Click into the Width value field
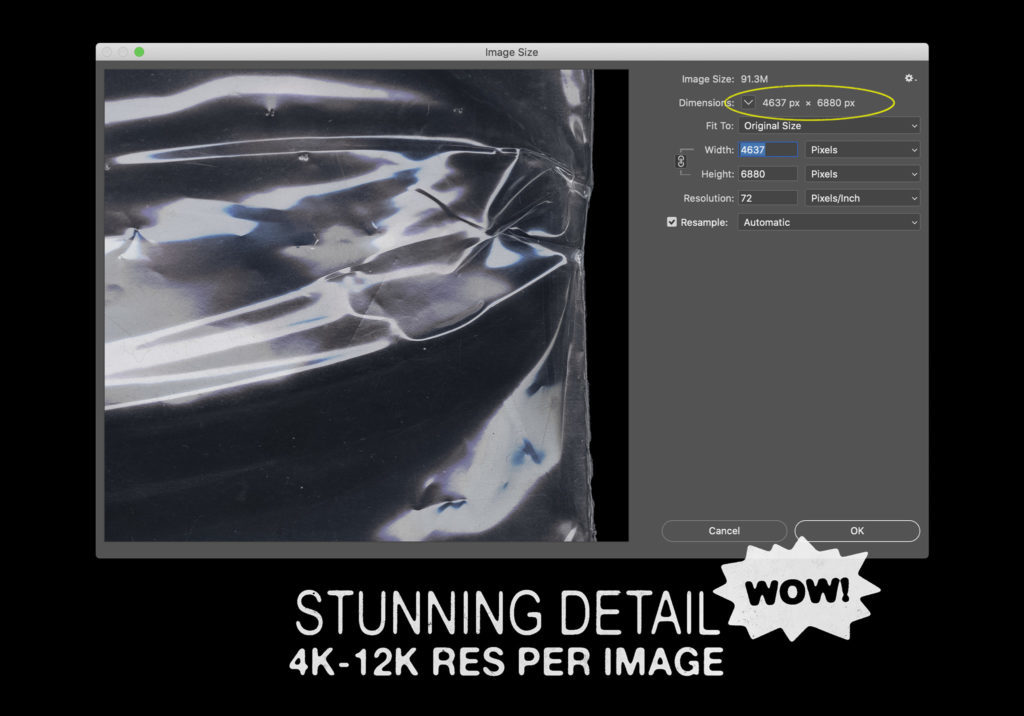The width and height of the screenshot is (1024, 716). pyautogui.click(x=767, y=150)
